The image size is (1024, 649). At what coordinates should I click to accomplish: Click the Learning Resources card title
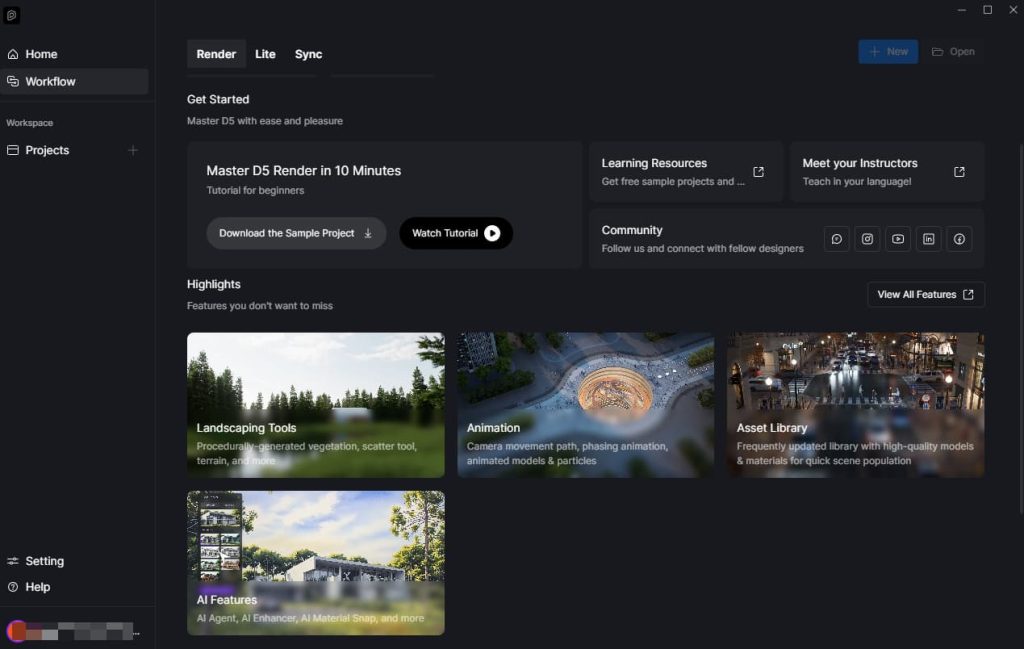coord(654,163)
